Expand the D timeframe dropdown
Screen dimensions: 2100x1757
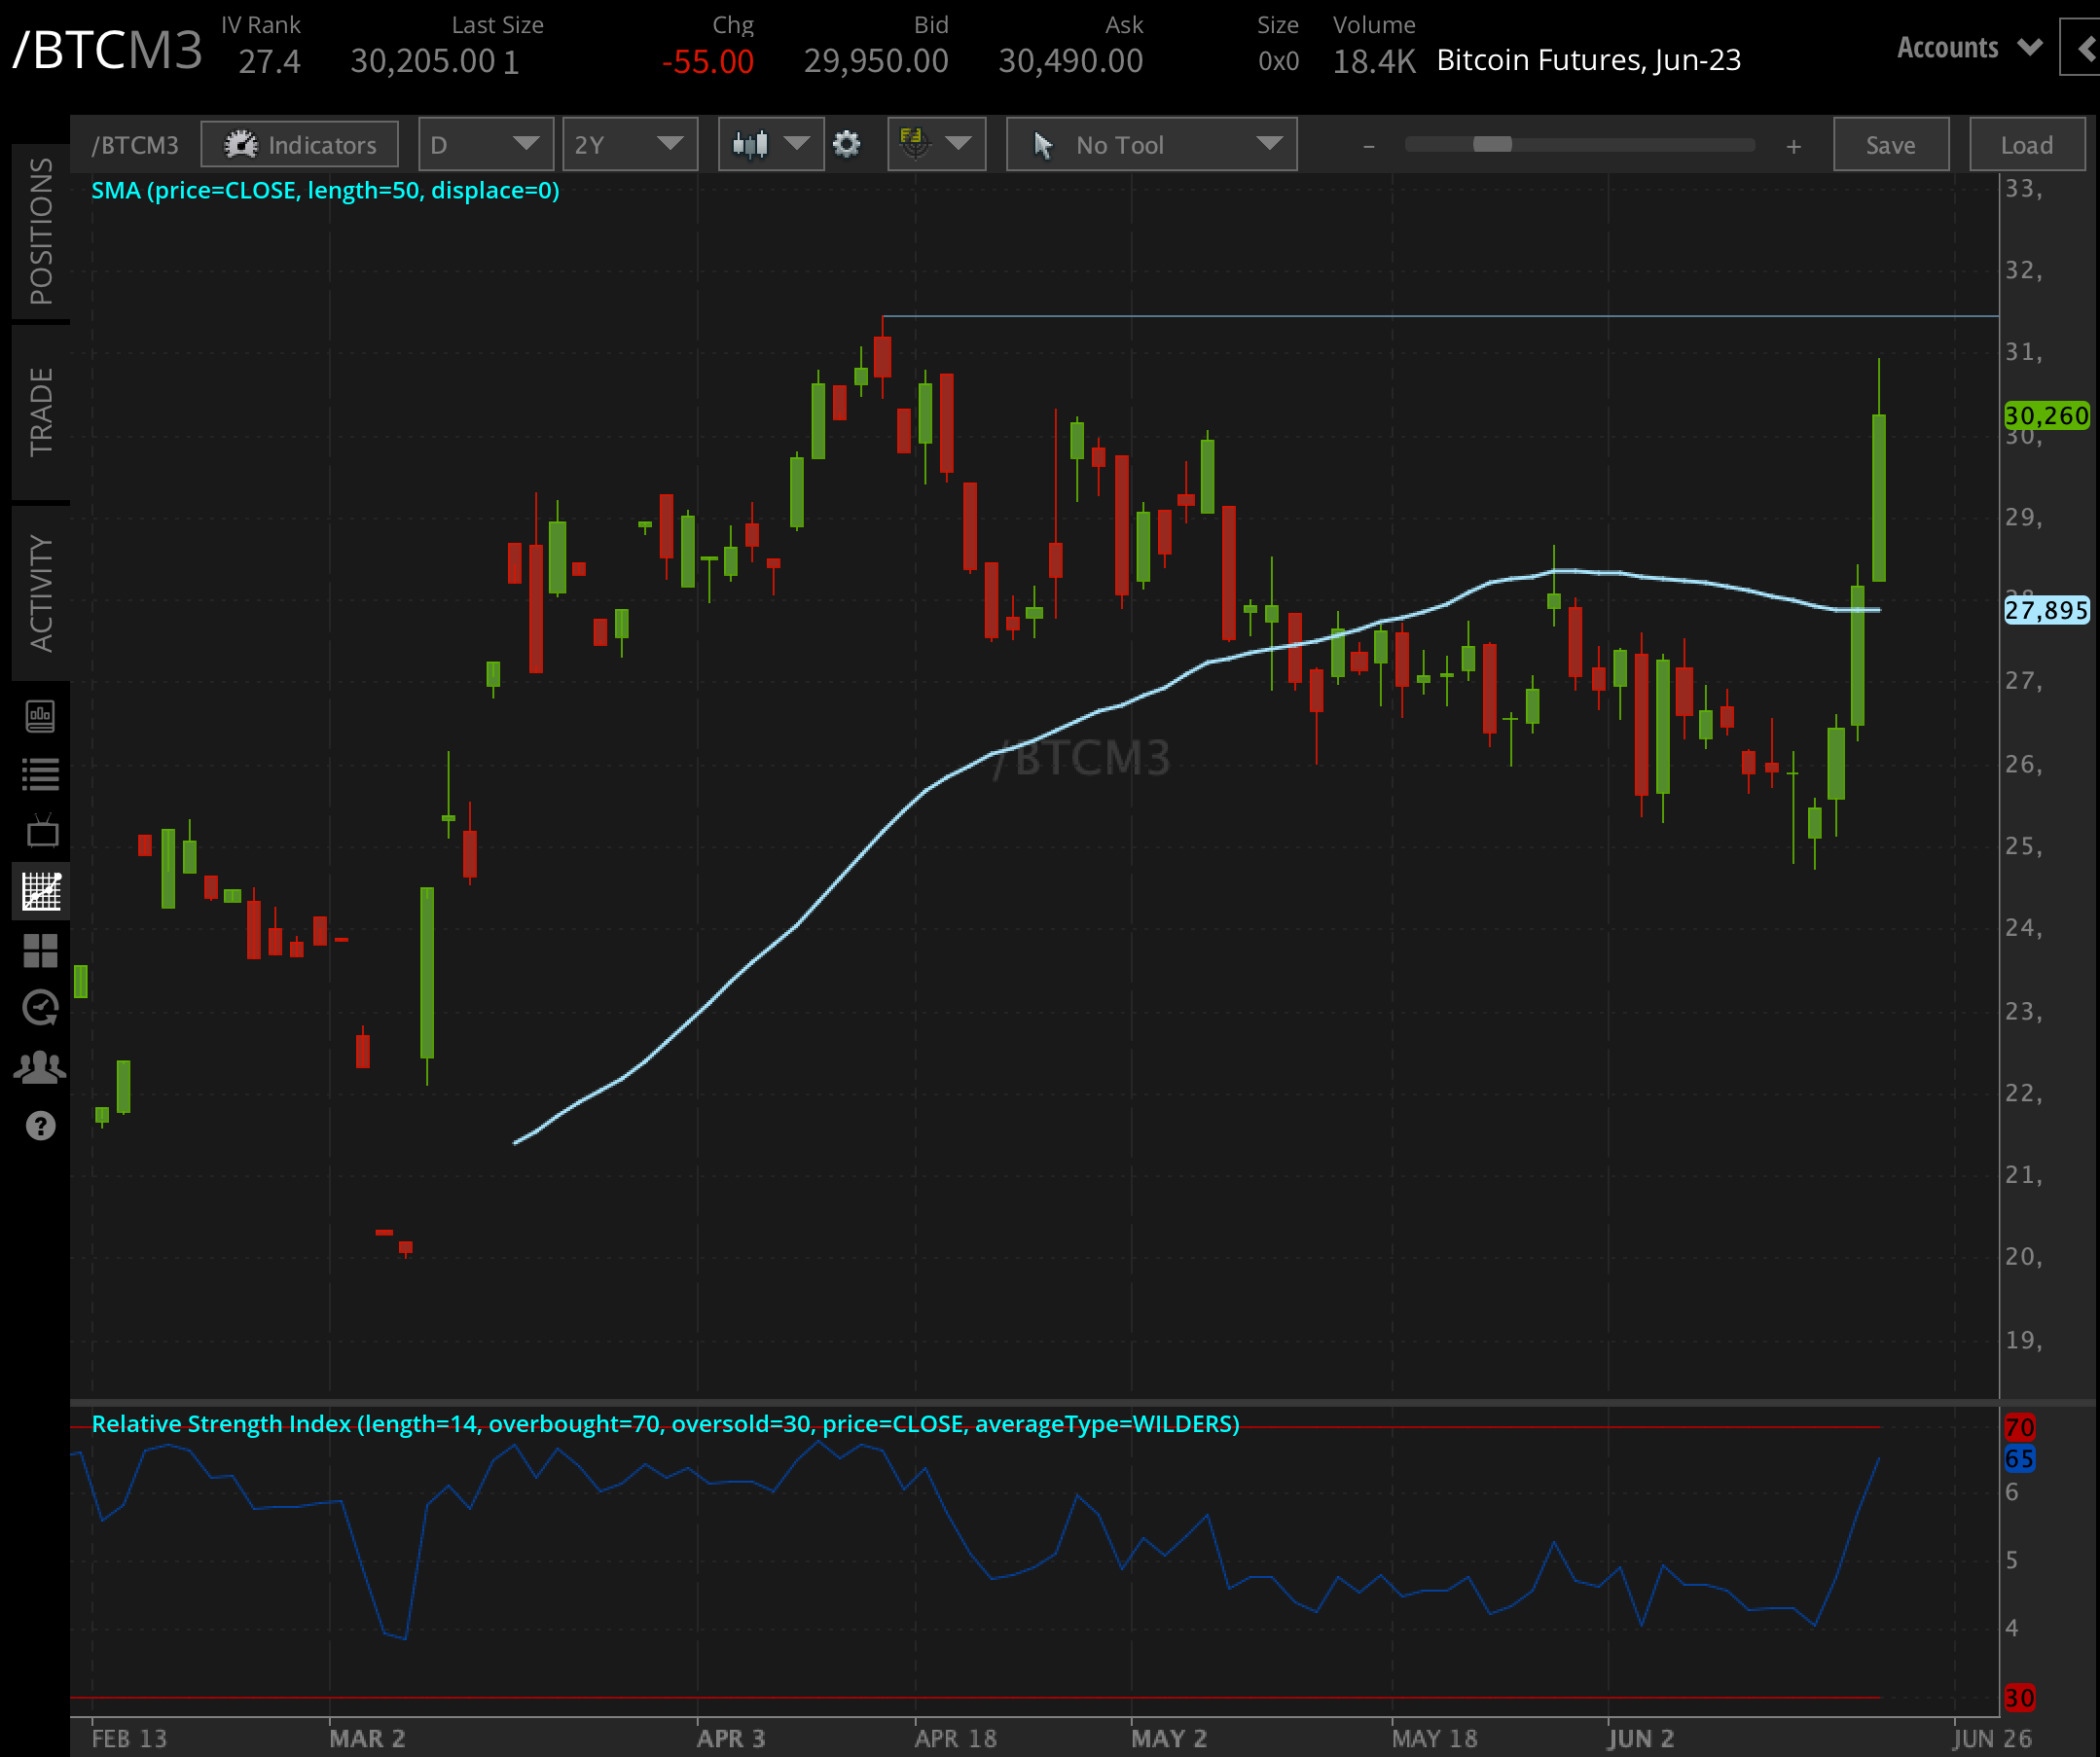pyautogui.click(x=485, y=145)
